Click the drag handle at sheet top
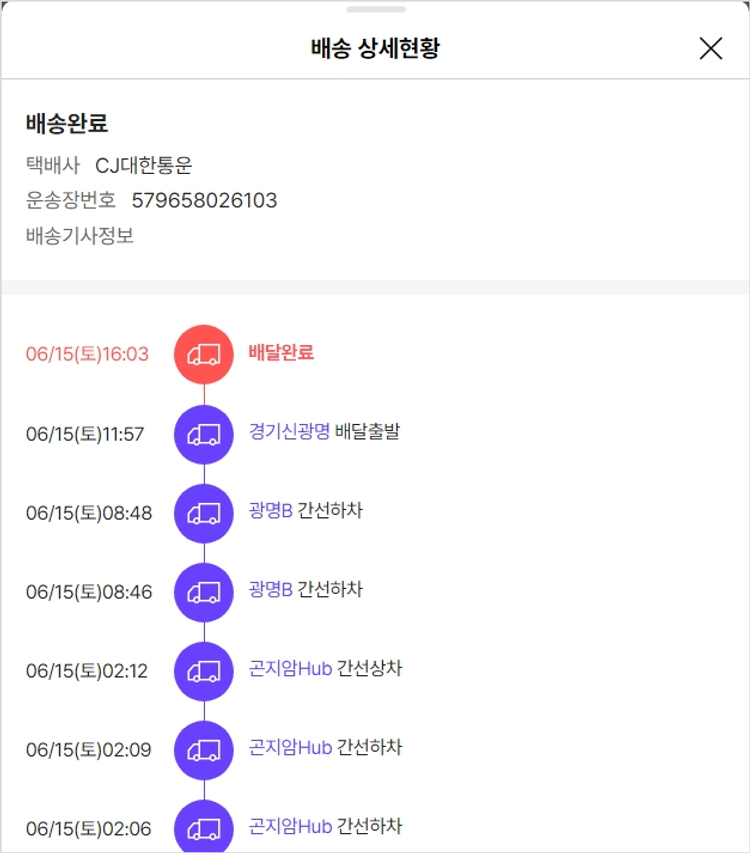Image resolution: width=750 pixels, height=853 pixels. point(375,9)
